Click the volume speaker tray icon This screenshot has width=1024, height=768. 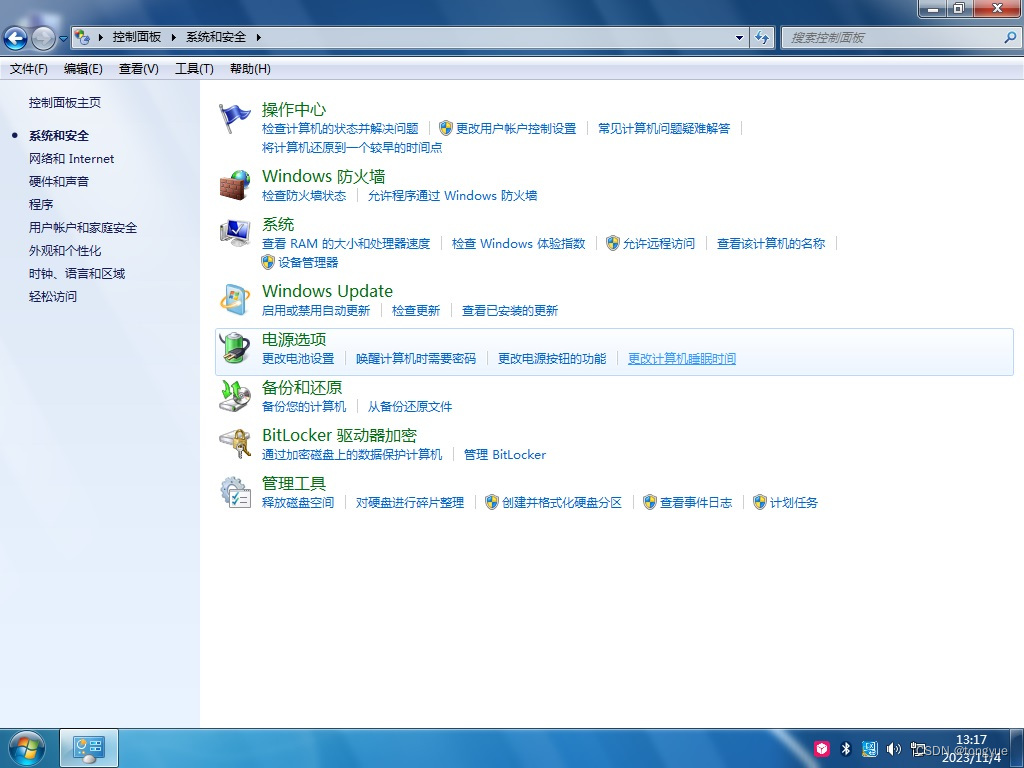[x=893, y=748]
